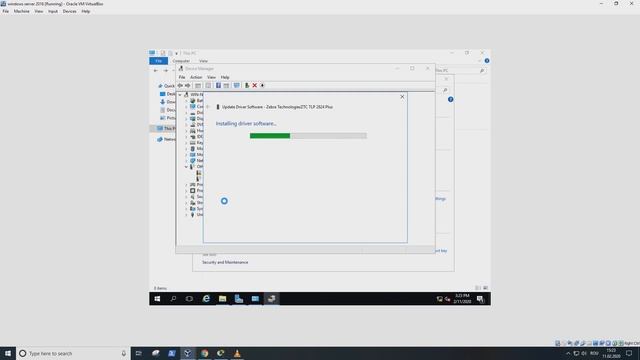
Task: Click guest taskbar search magnifier
Action: coord(173,299)
